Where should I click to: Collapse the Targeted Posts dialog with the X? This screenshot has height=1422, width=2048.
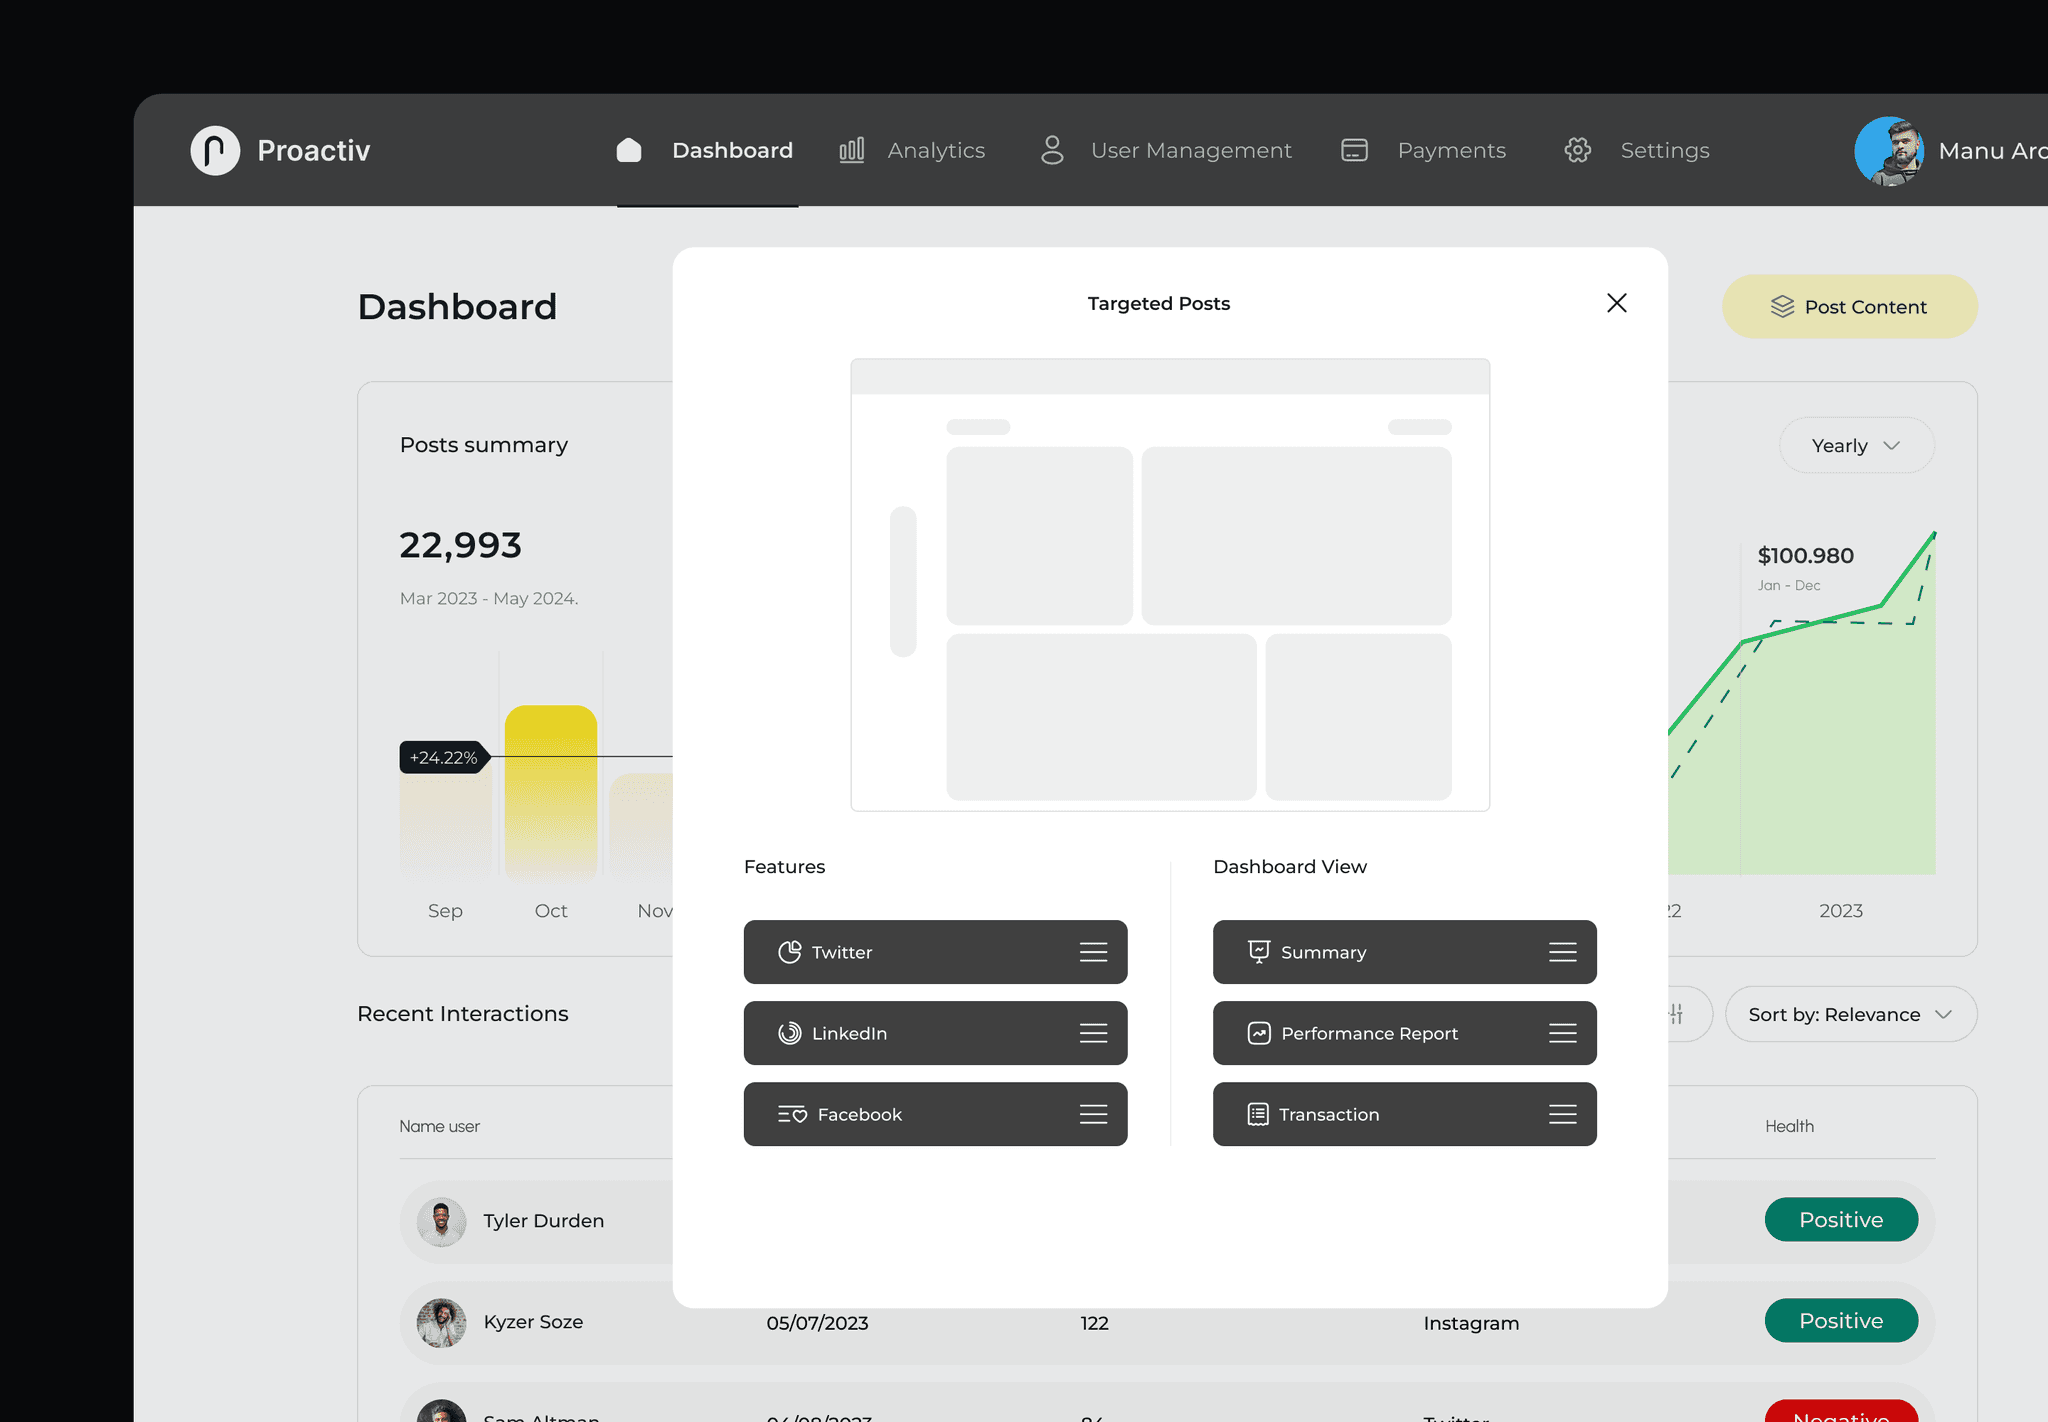point(1617,302)
